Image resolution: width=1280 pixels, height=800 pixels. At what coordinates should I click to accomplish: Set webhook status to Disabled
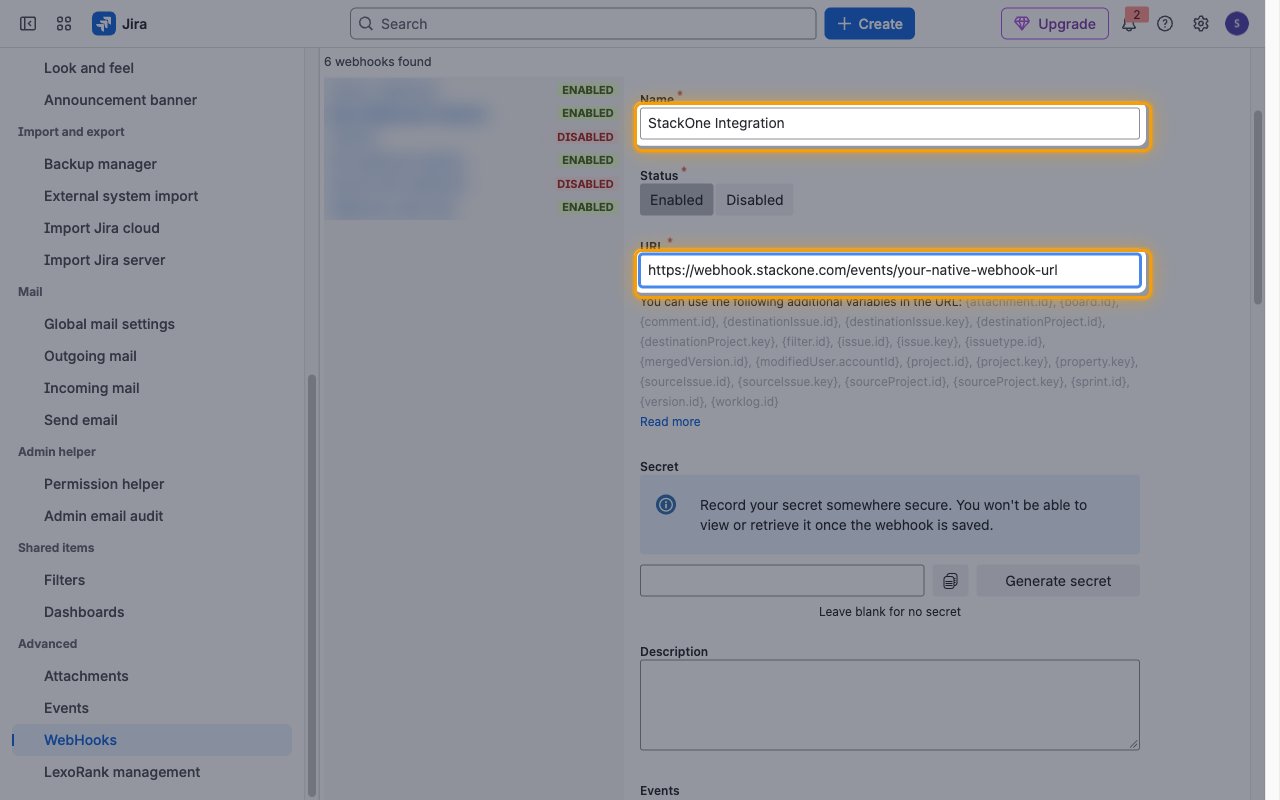[x=754, y=200]
